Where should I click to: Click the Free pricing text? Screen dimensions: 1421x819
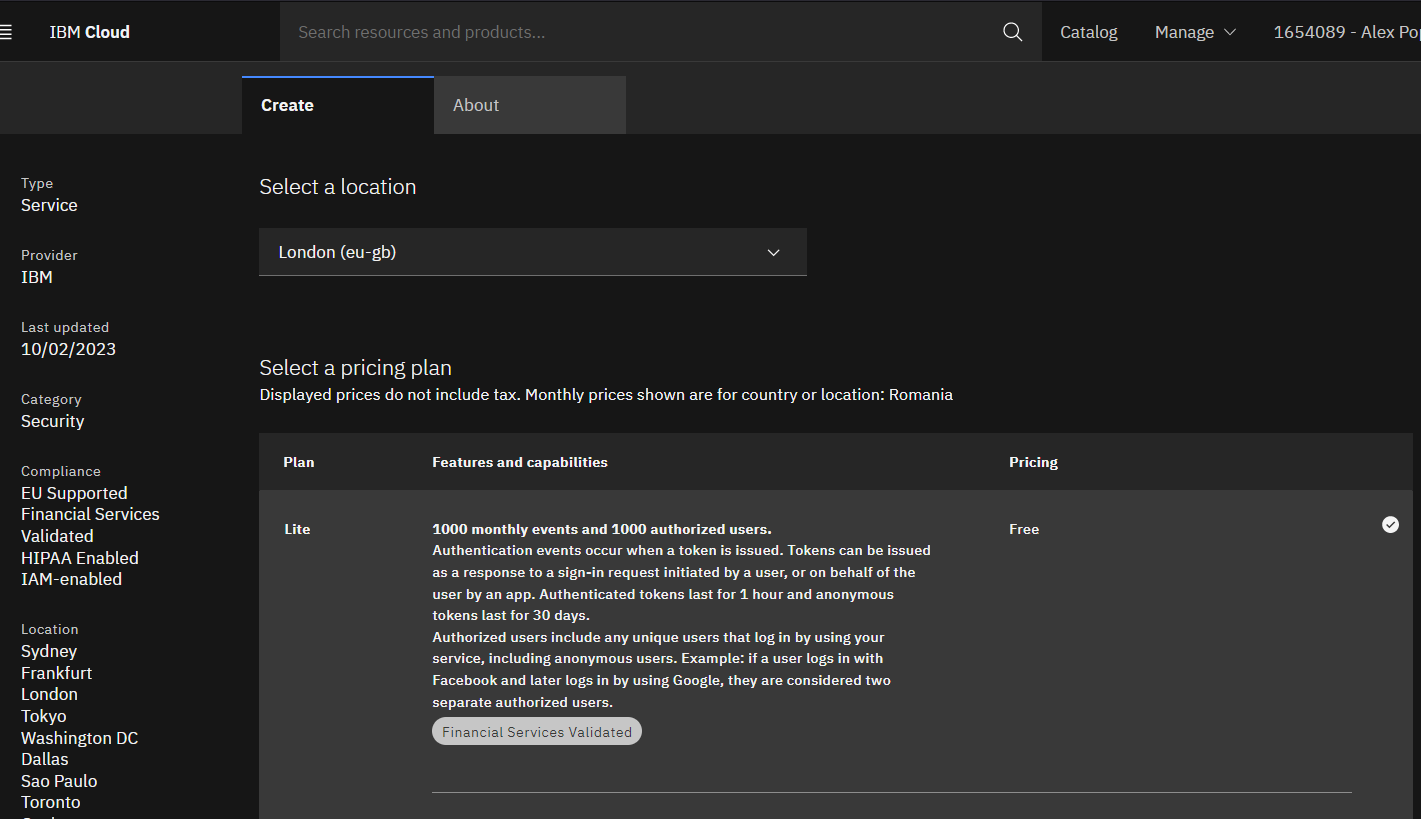(1024, 529)
